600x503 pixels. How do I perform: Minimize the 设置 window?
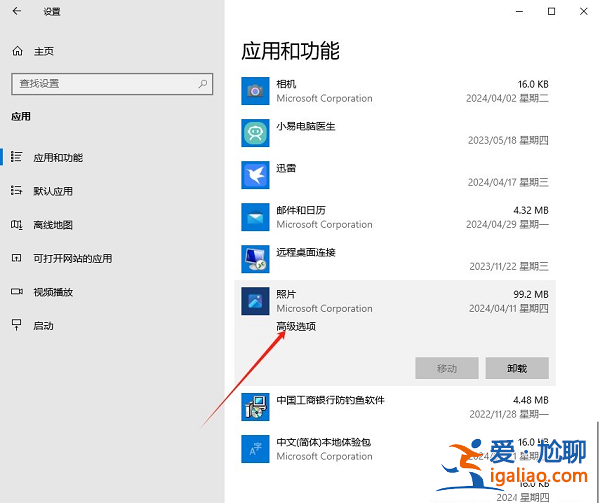[519, 11]
